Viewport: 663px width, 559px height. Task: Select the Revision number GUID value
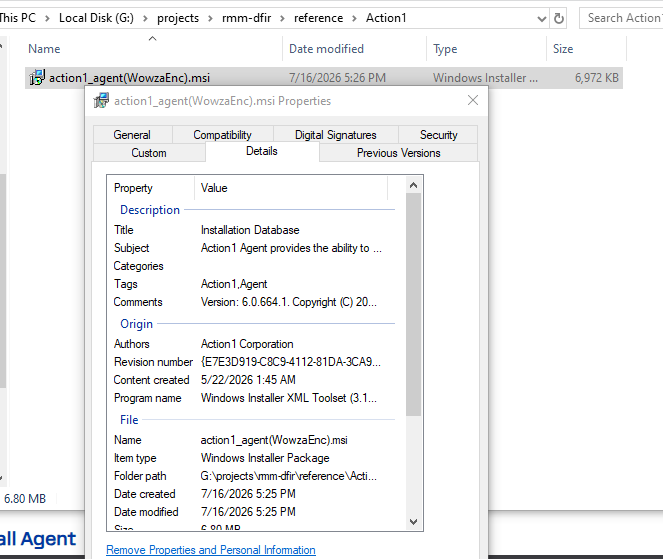290,362
